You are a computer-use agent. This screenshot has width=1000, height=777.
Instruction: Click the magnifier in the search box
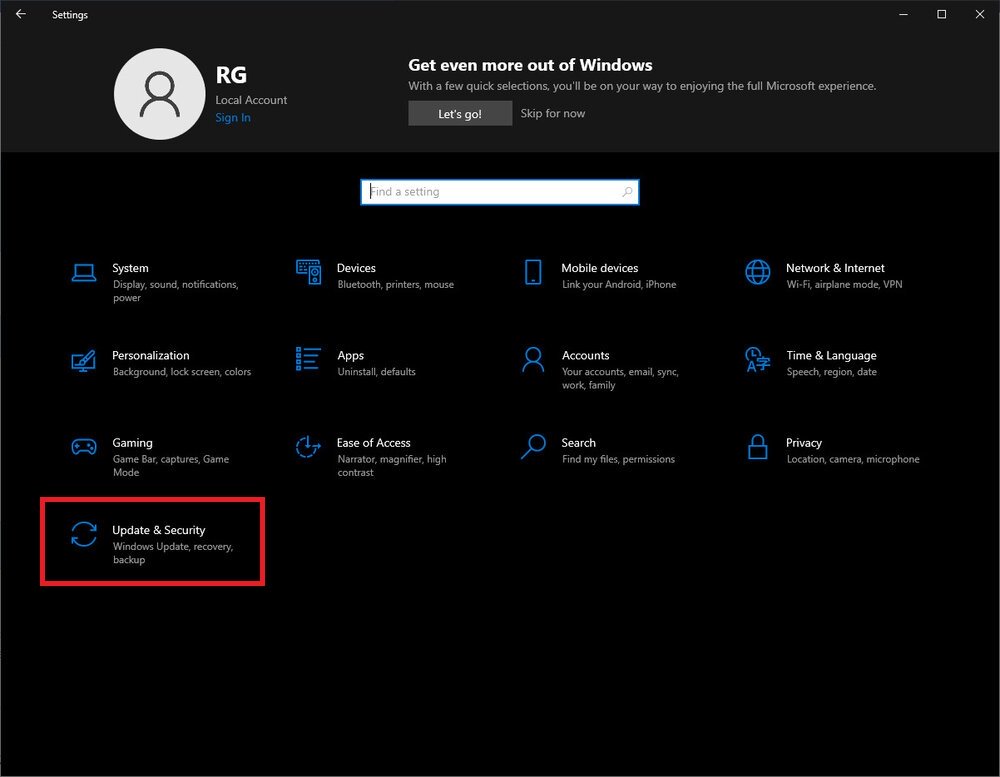point(628,191)
